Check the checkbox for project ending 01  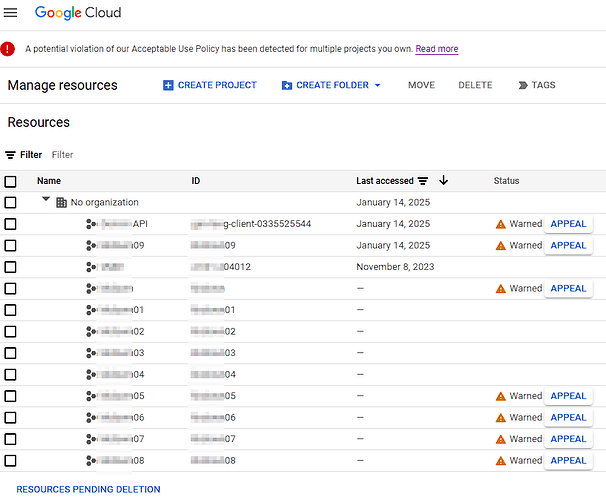(10, 310)
